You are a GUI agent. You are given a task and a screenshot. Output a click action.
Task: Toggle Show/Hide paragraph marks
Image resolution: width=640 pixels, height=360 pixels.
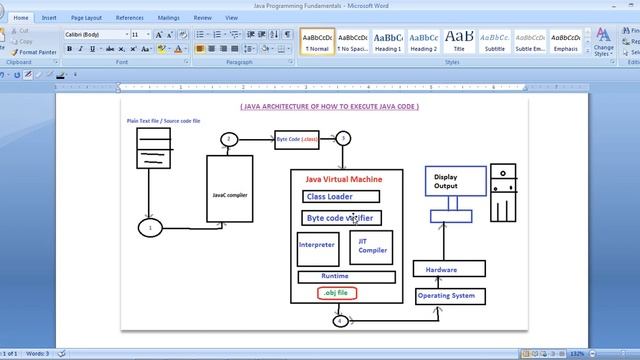pyautogui.click(x=288, y=35)
